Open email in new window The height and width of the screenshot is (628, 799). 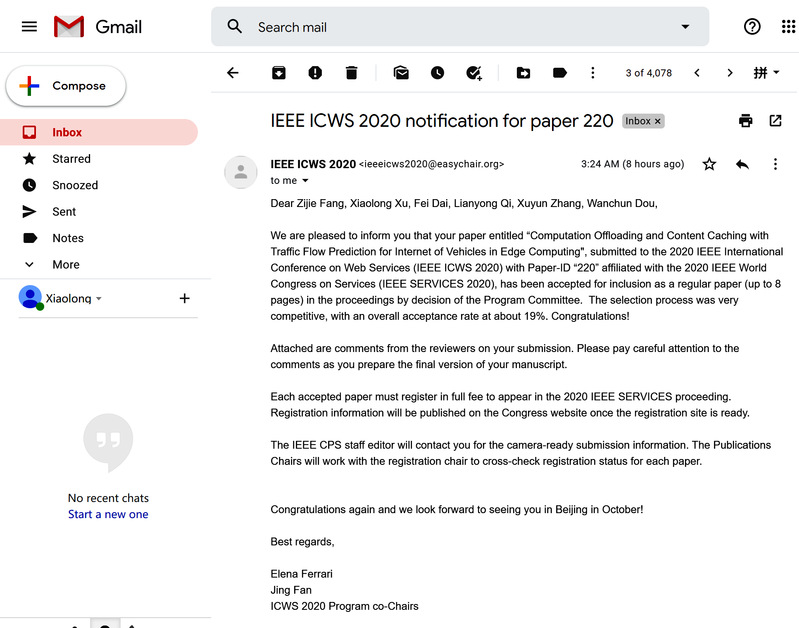coord(775,121)
